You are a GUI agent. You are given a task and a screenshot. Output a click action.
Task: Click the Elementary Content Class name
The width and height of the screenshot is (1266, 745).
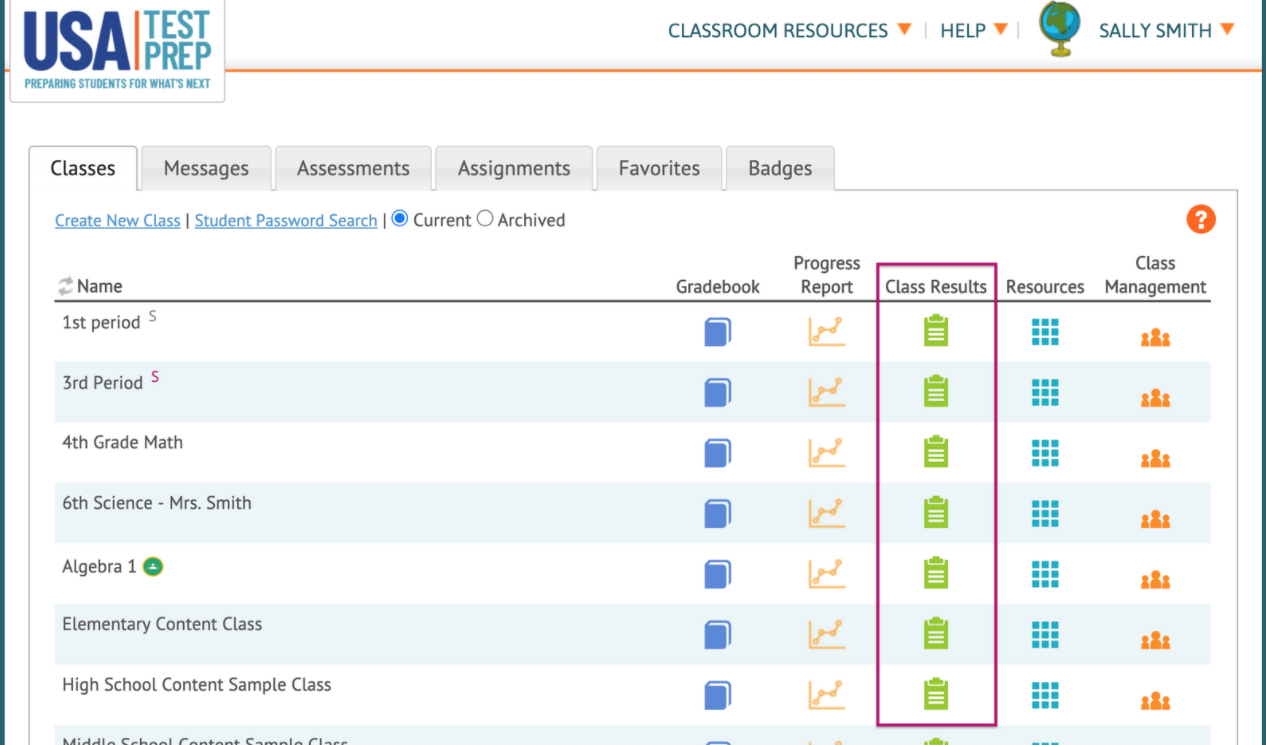pyautogui.click(x=162, y=624)
